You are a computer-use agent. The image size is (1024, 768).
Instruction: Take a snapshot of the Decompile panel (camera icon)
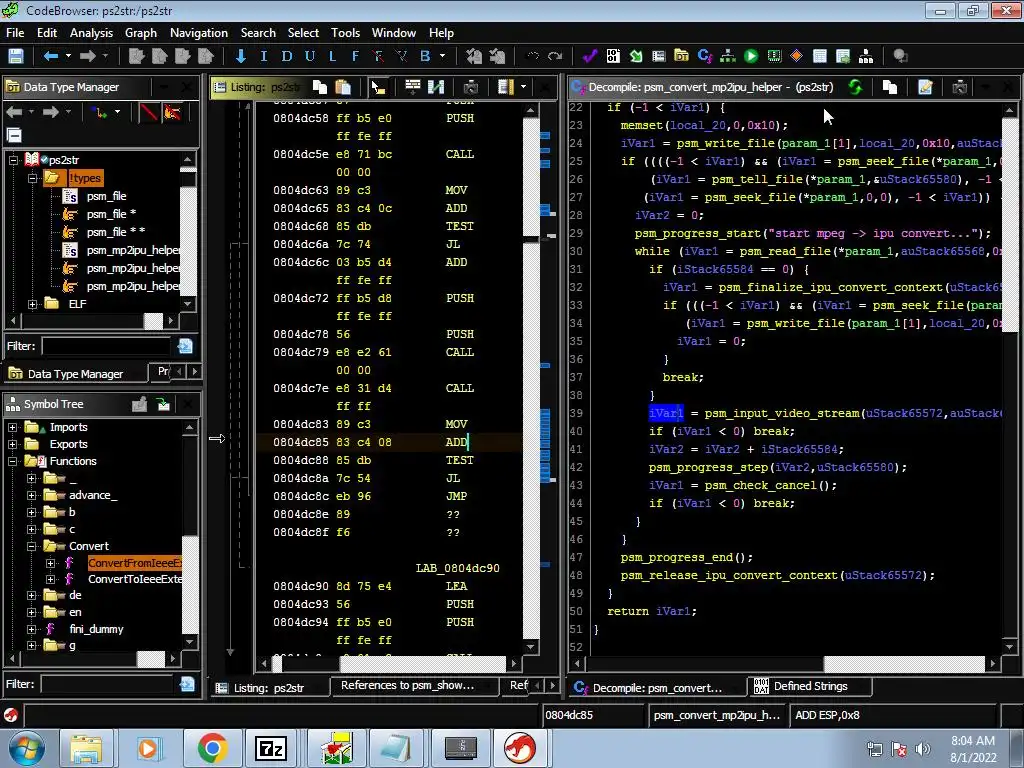click(x=959, y=87)
